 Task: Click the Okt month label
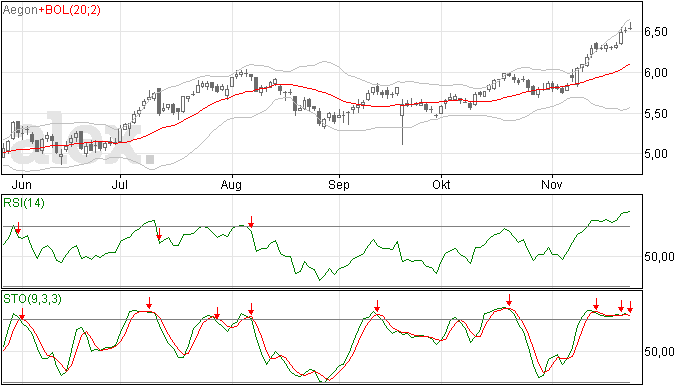441,185
